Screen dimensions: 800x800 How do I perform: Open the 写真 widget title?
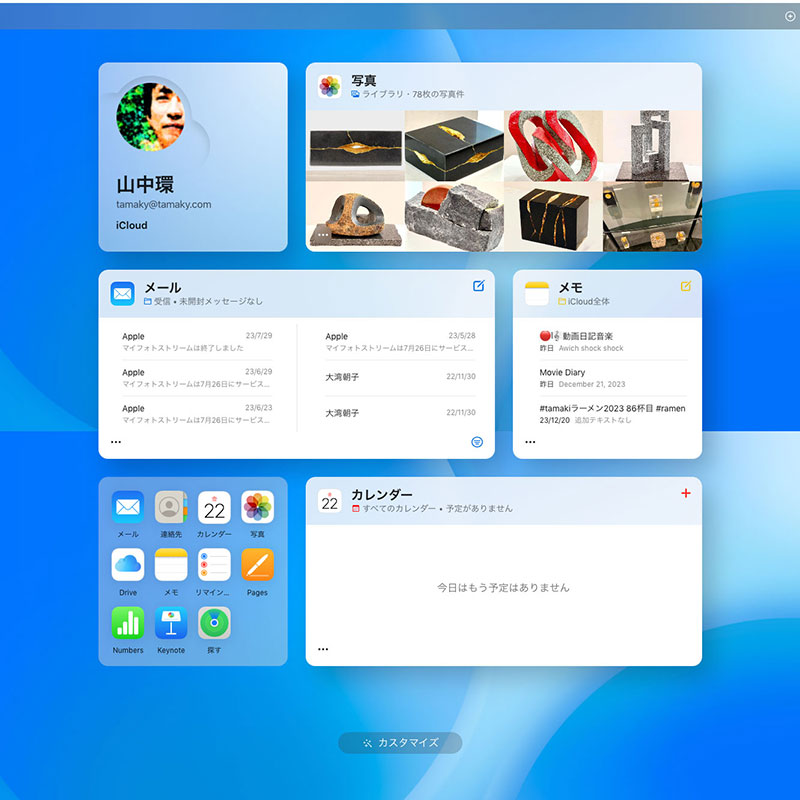click(363, 80)
